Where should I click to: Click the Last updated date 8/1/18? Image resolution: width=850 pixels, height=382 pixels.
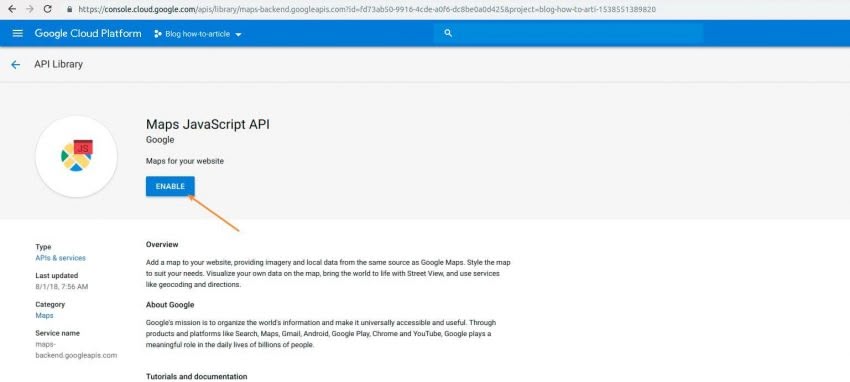[x=62, y=286]
